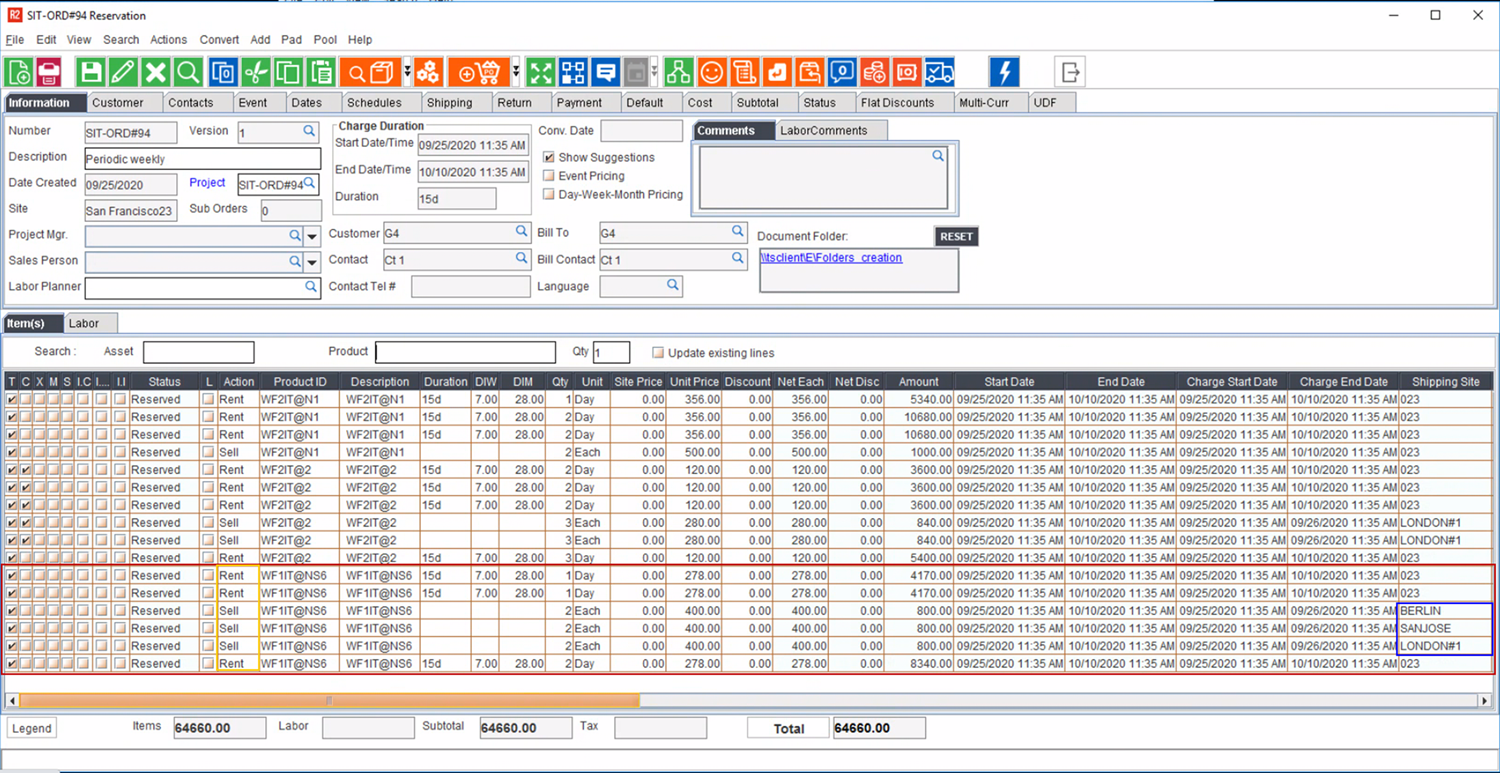Open the shopping cart tool
Screen dimensions: 1500x773
coord(480,71)
